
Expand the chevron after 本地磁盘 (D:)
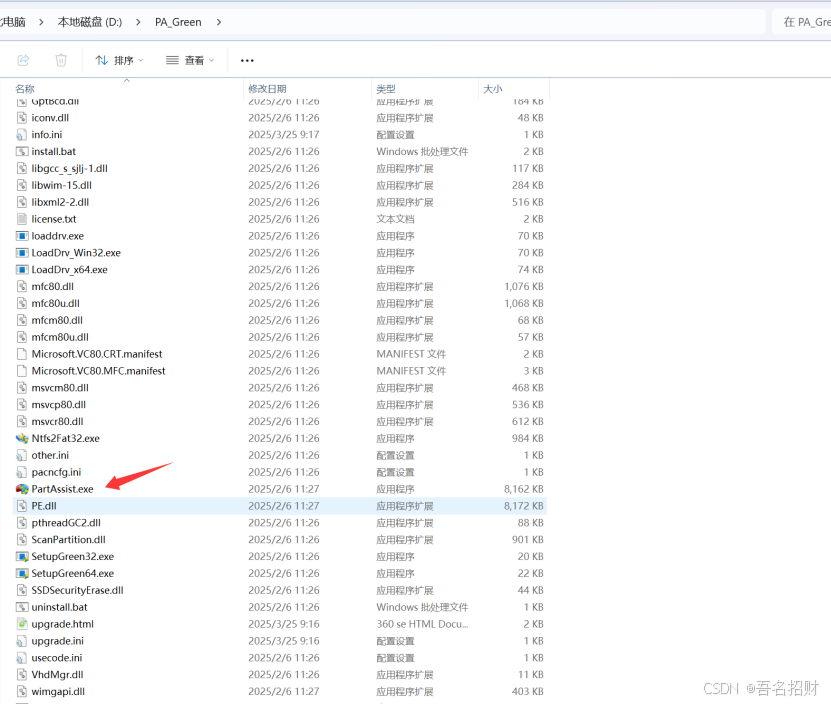pyautogui.click(x=138, y=22)
